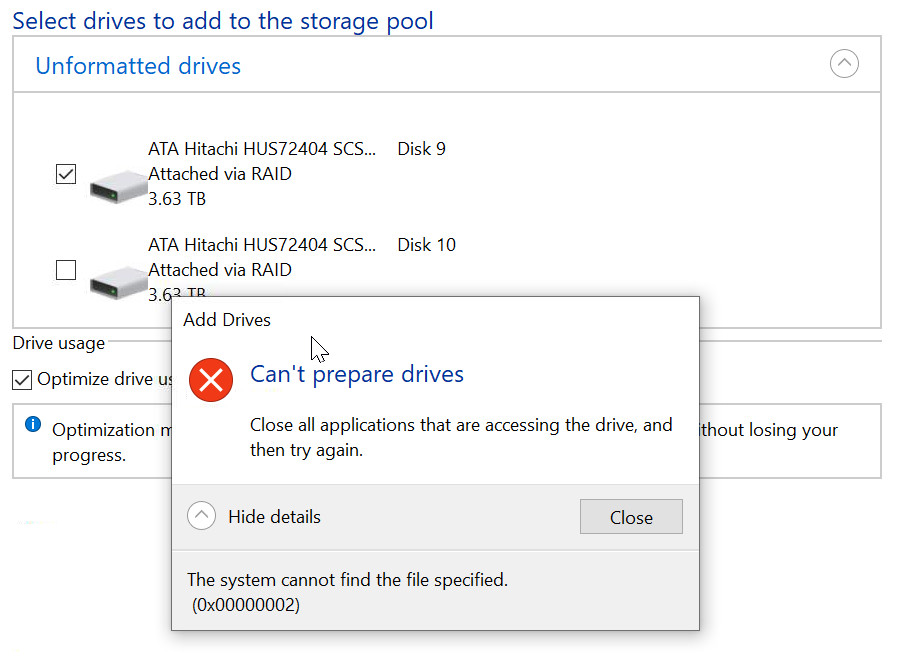Image resolution: width=898 pixels, height=661 pixels.
Task: Click the Disk 9 drive icon
Action: coord(118,184)
